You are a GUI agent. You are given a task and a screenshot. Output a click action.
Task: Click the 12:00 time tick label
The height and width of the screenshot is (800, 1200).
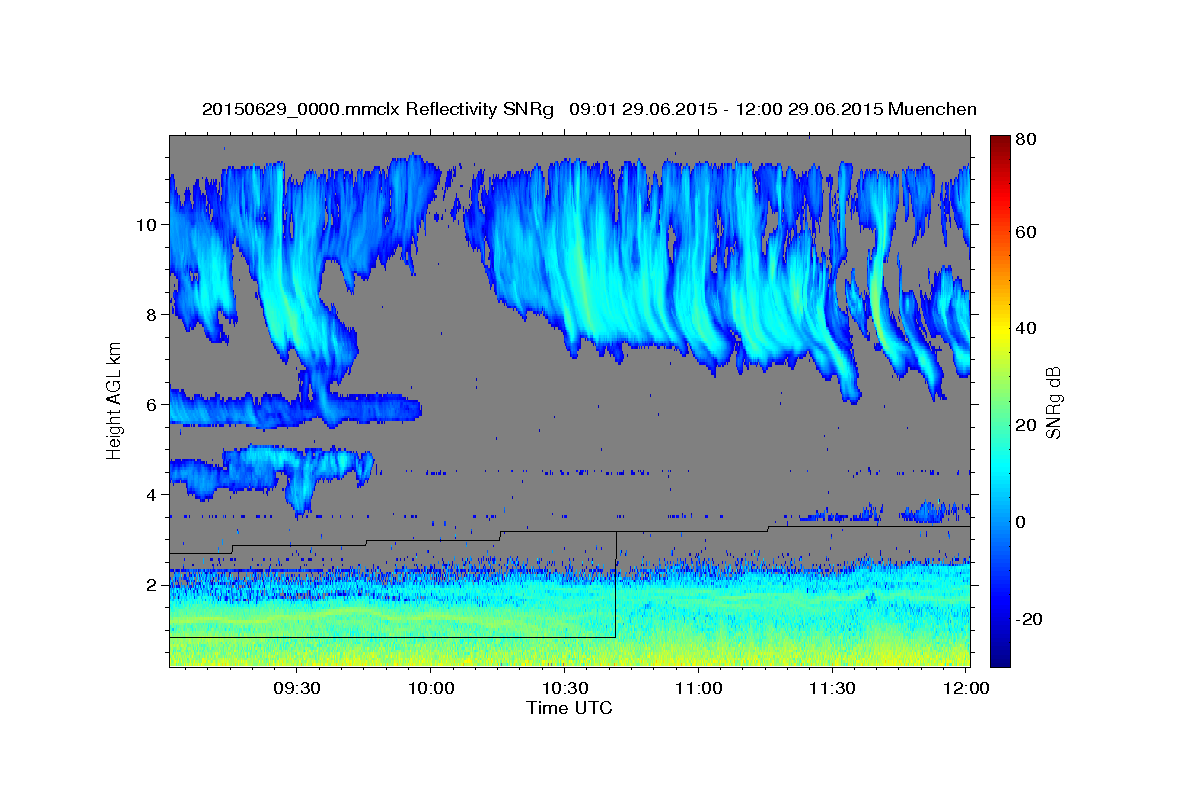[x=966, y=689]
